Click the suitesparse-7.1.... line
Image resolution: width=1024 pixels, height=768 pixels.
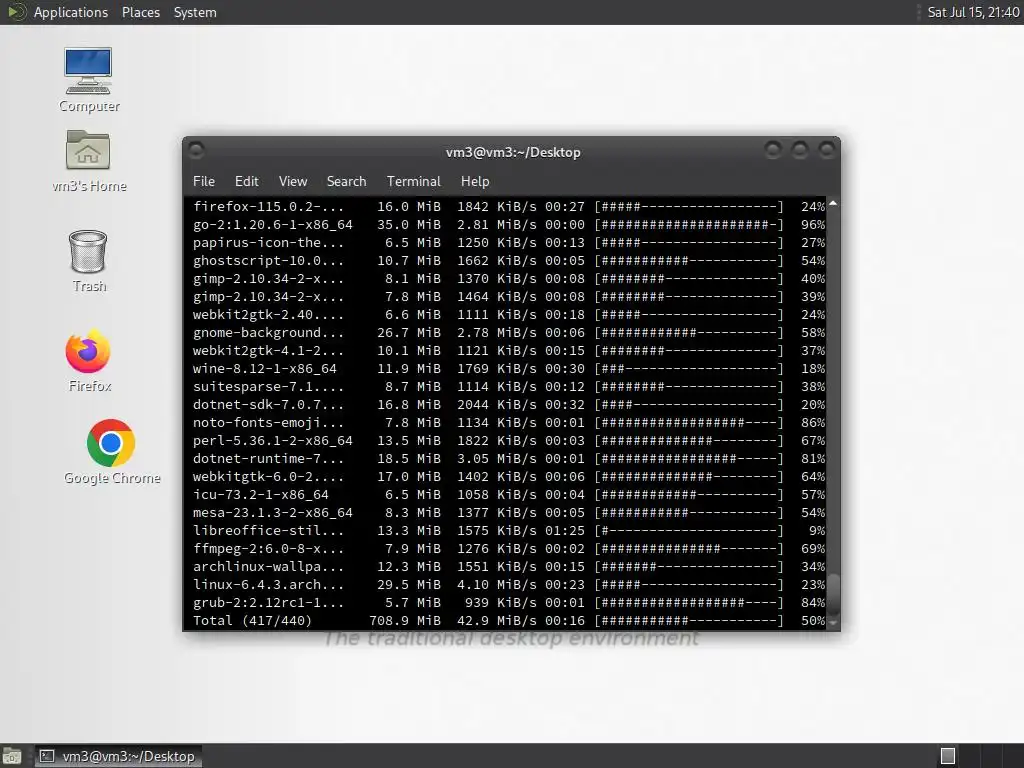pos(509,387)
